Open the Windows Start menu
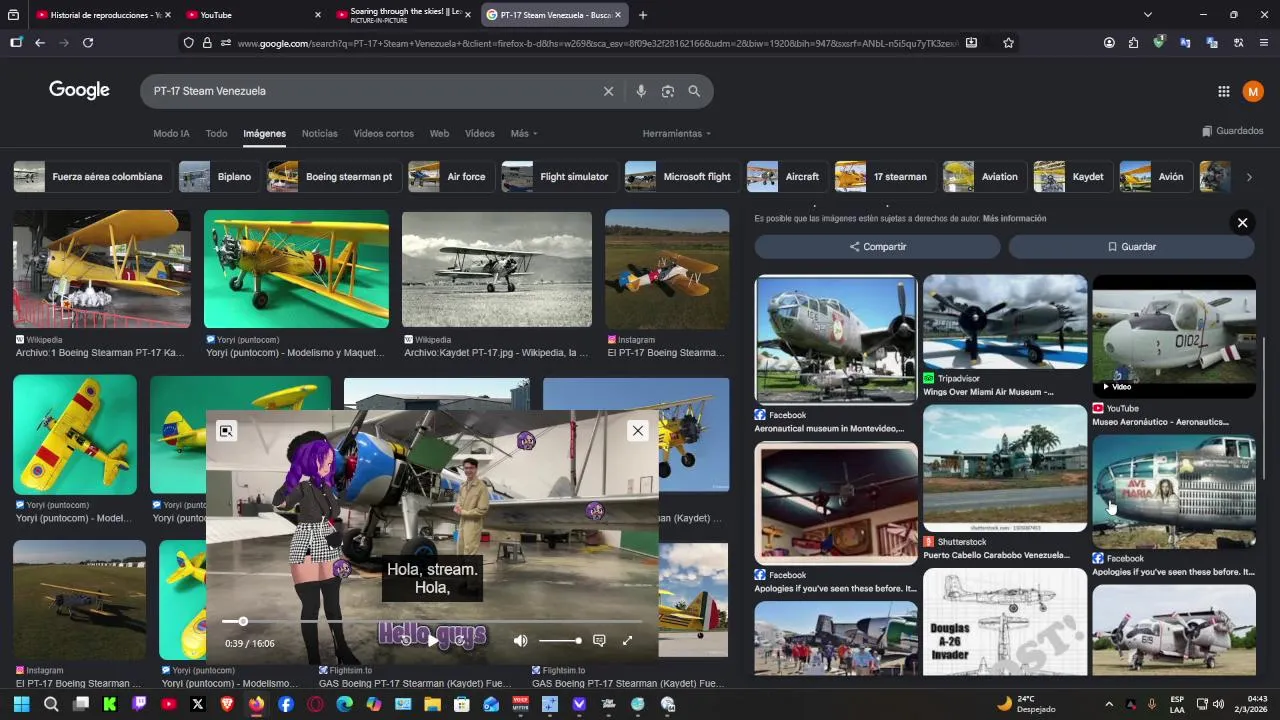This screenshot has width=1280, height=720. tap(21, 704)
